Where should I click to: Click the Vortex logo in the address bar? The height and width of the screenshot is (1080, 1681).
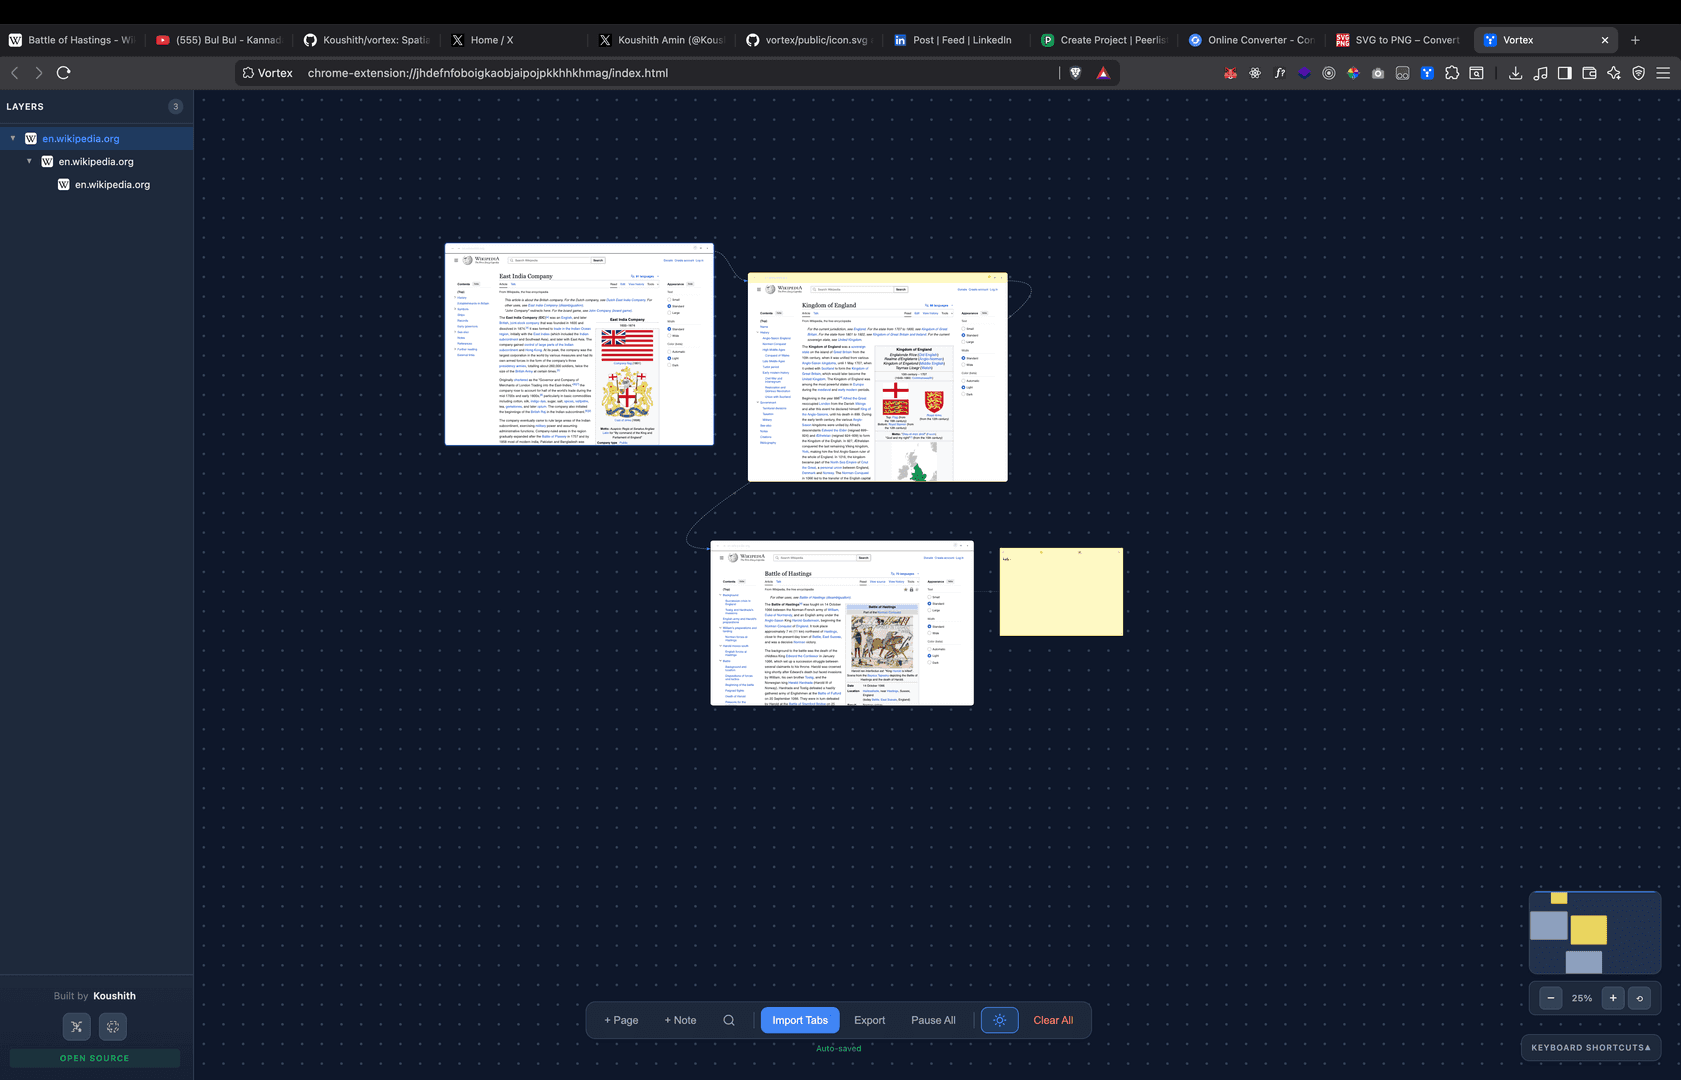246,72
